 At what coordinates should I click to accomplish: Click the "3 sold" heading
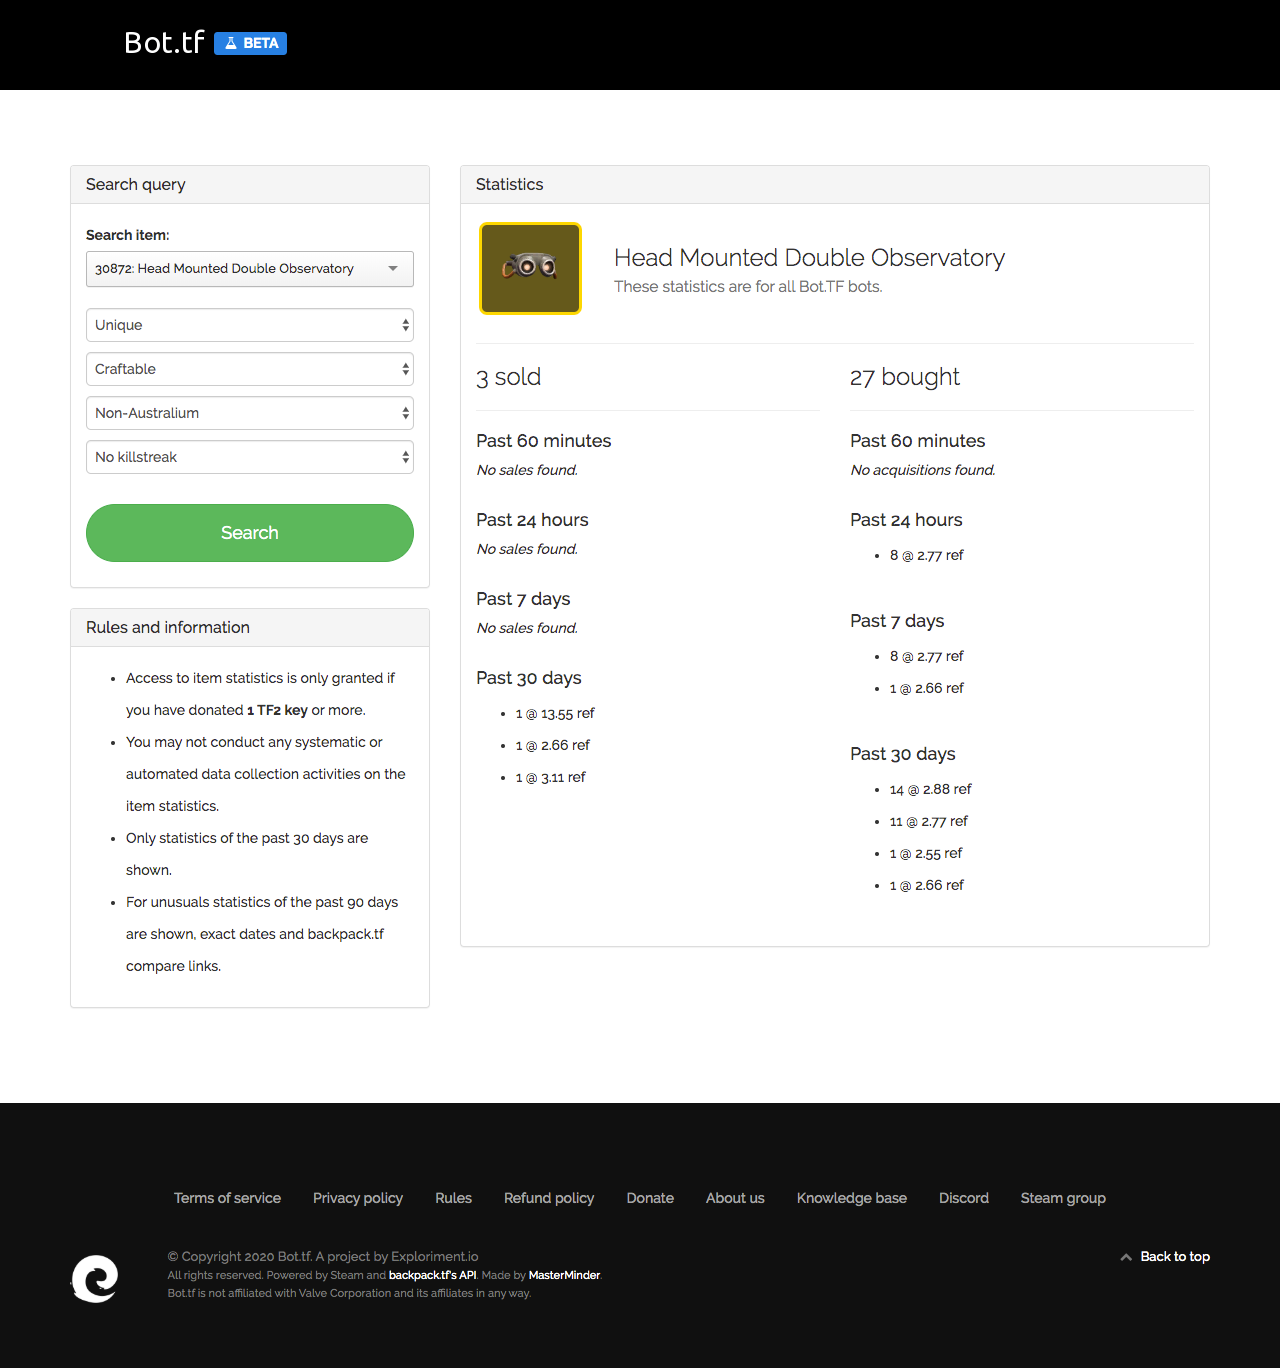tap(508, 377)
